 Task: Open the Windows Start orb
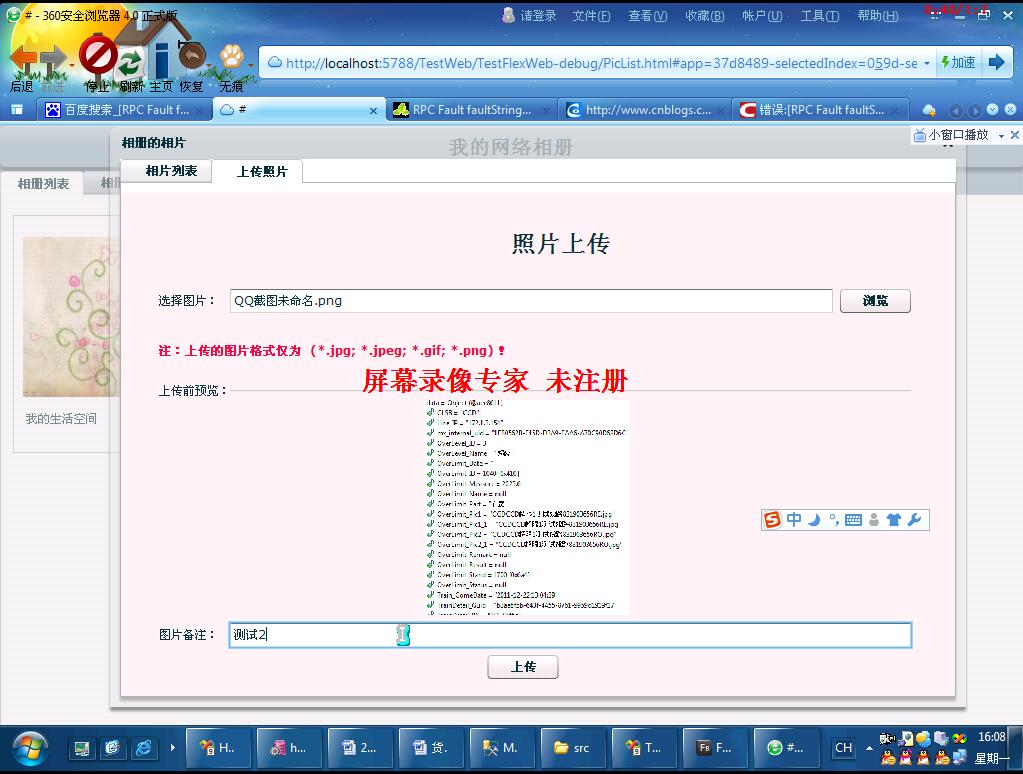(x=30, y=749)
